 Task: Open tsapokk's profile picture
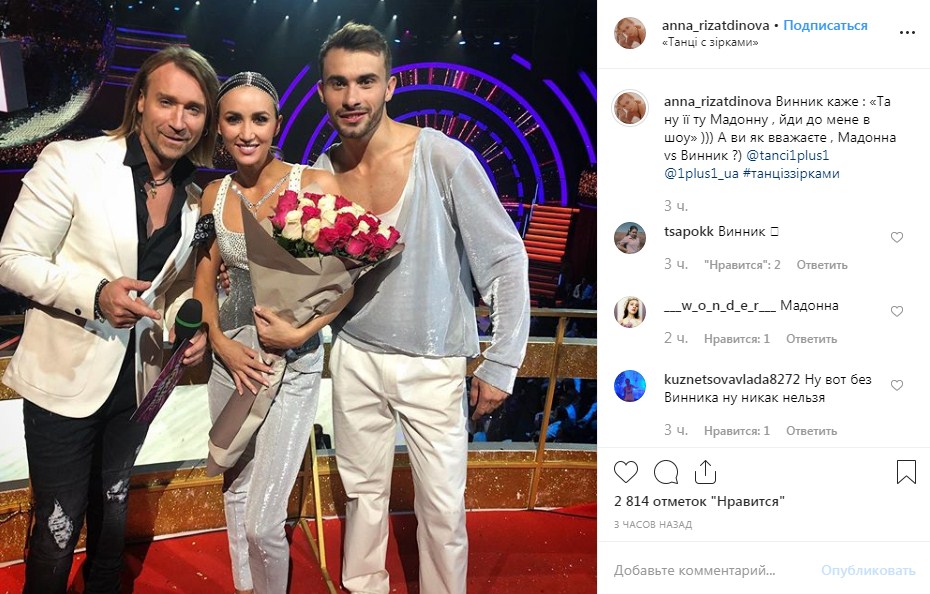tap(630, 237)
